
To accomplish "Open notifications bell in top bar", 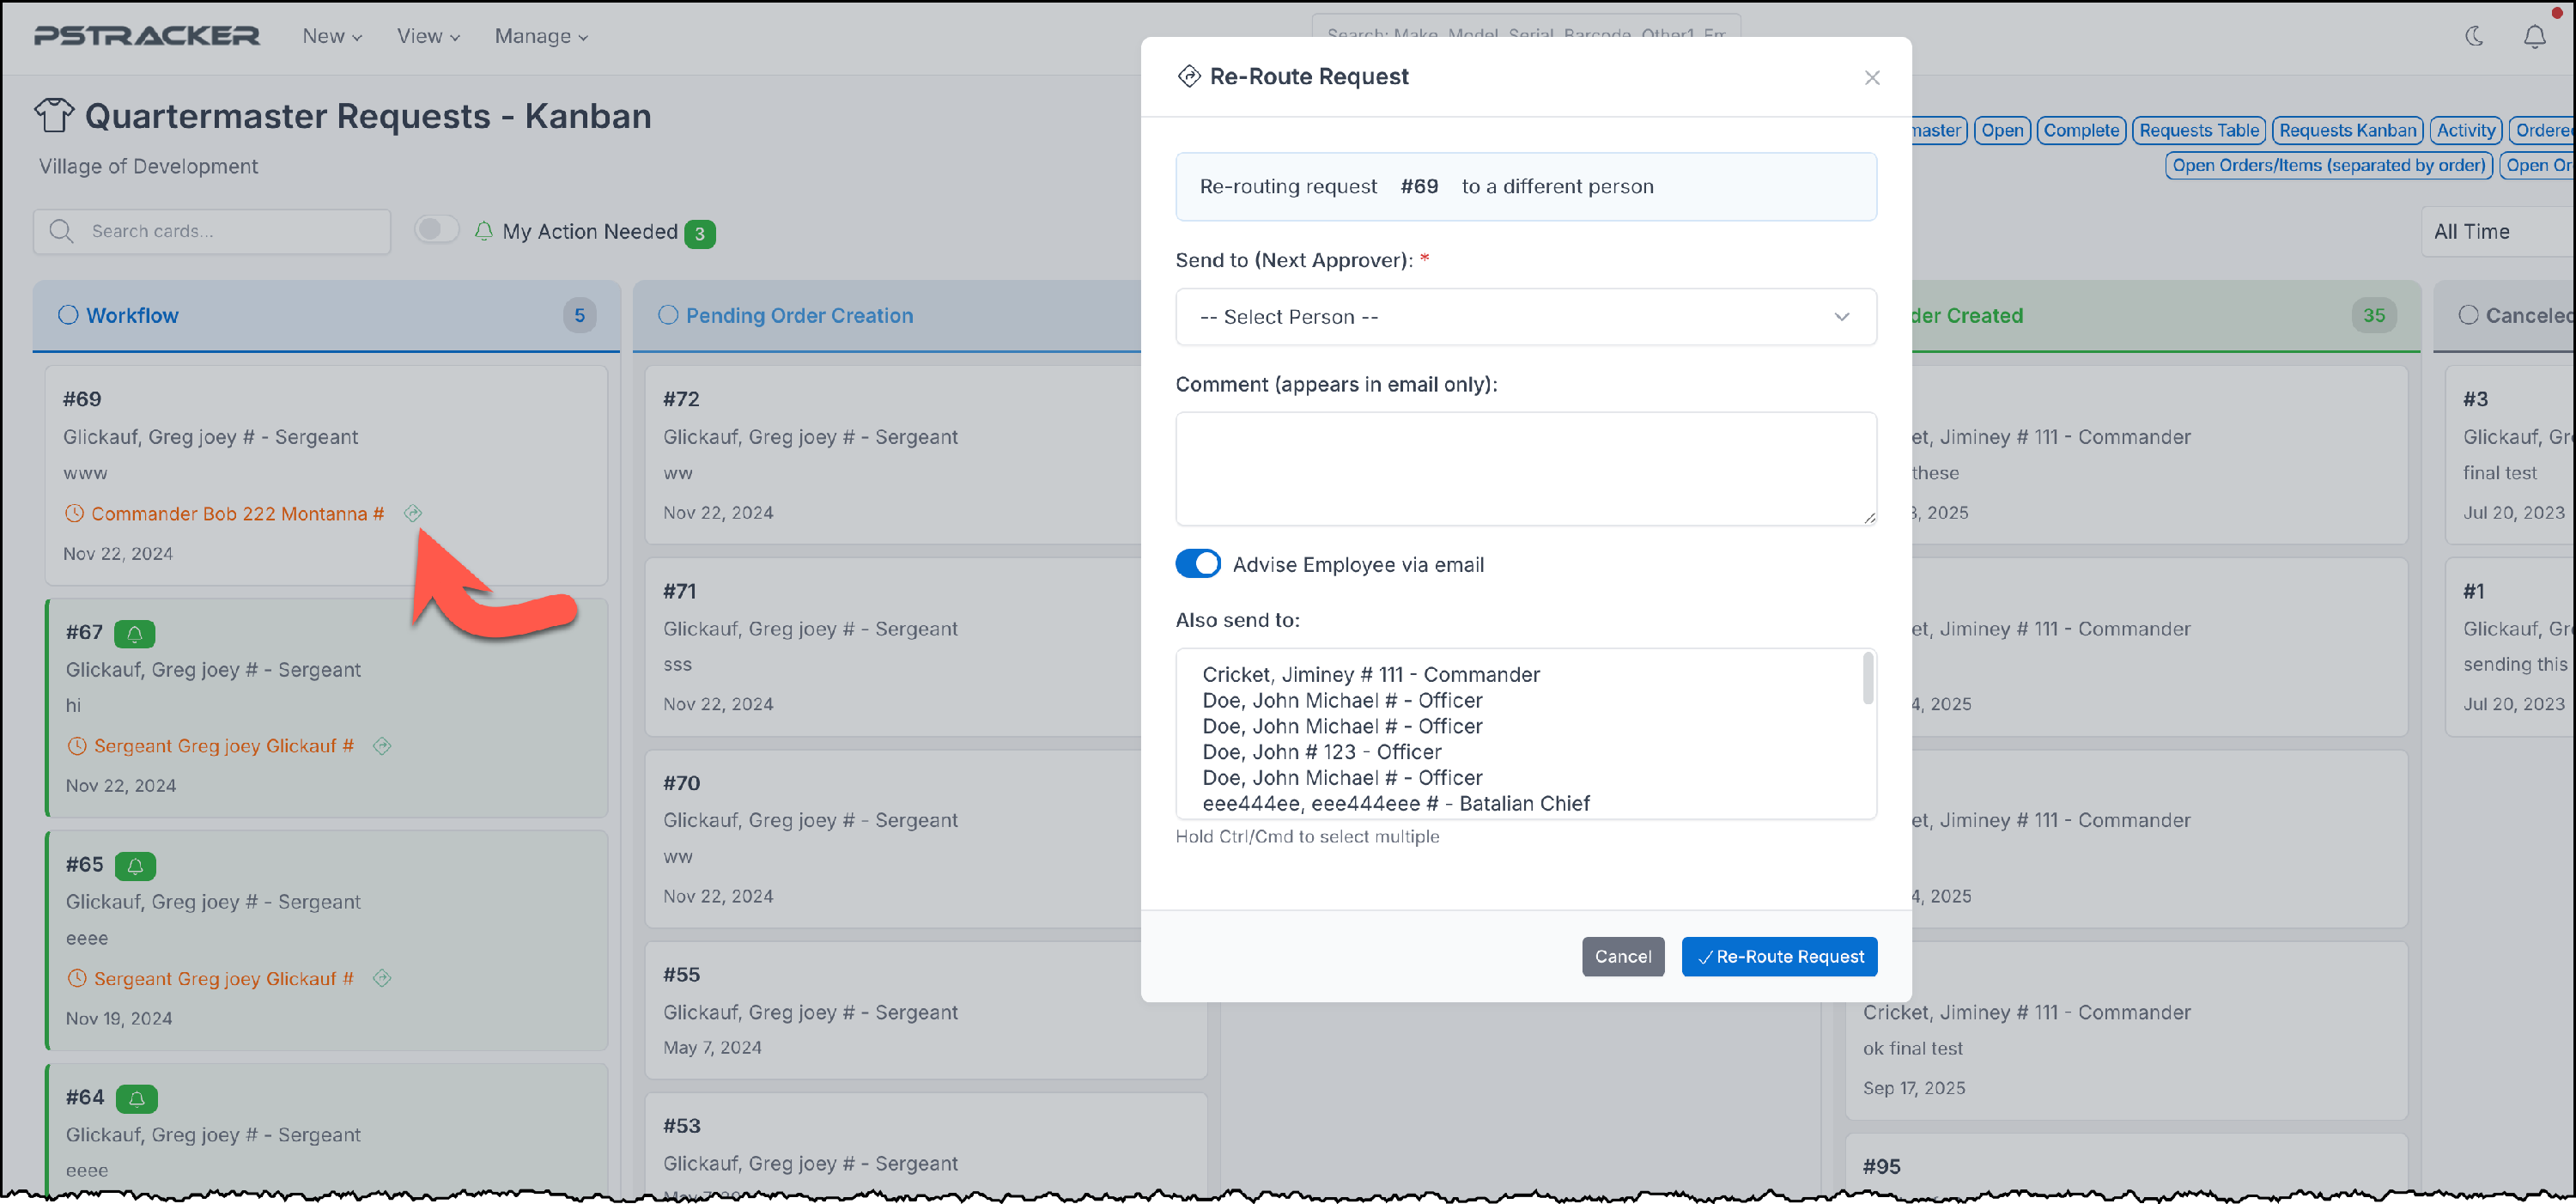I will pos(2534,37).
